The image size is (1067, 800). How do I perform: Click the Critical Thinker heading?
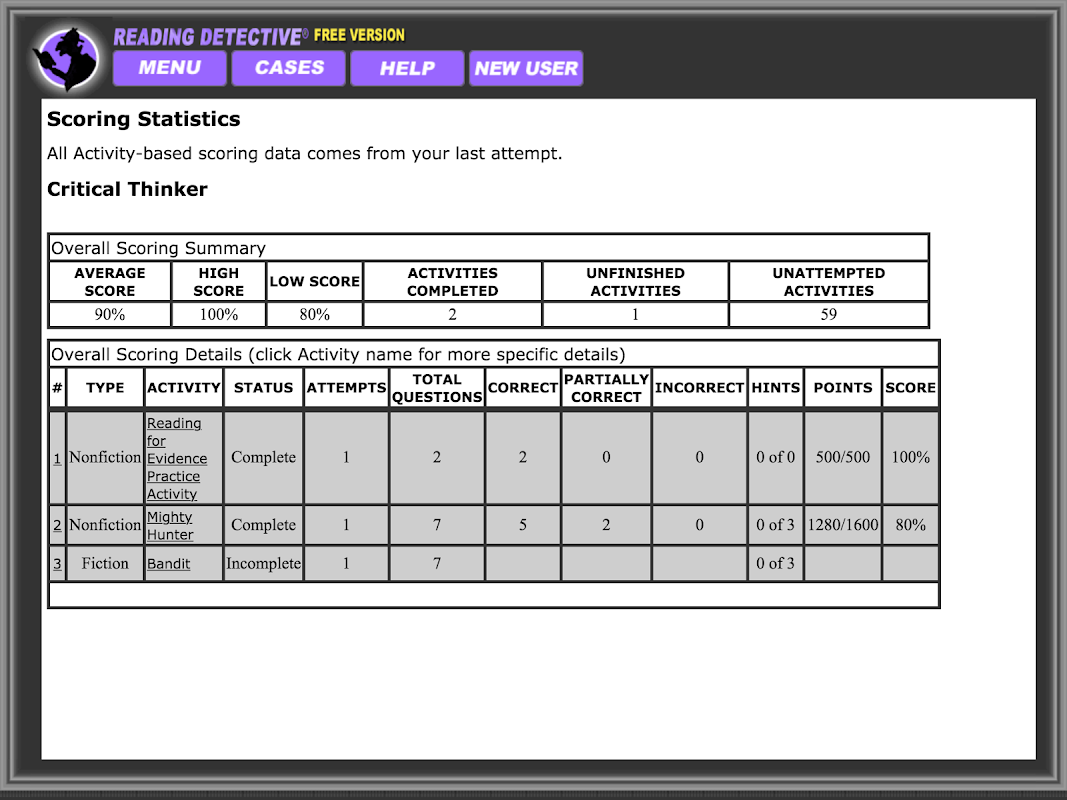tap(127, 189)
